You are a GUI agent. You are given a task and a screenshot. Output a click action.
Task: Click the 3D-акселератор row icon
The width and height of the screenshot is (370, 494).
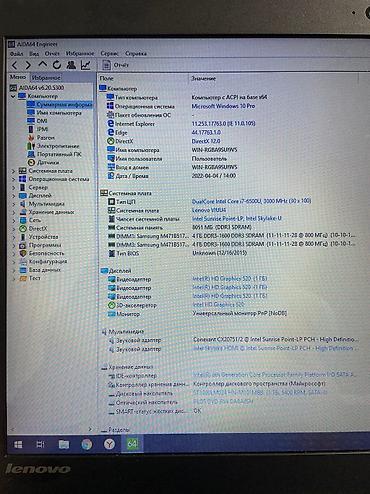pos(112,305)
